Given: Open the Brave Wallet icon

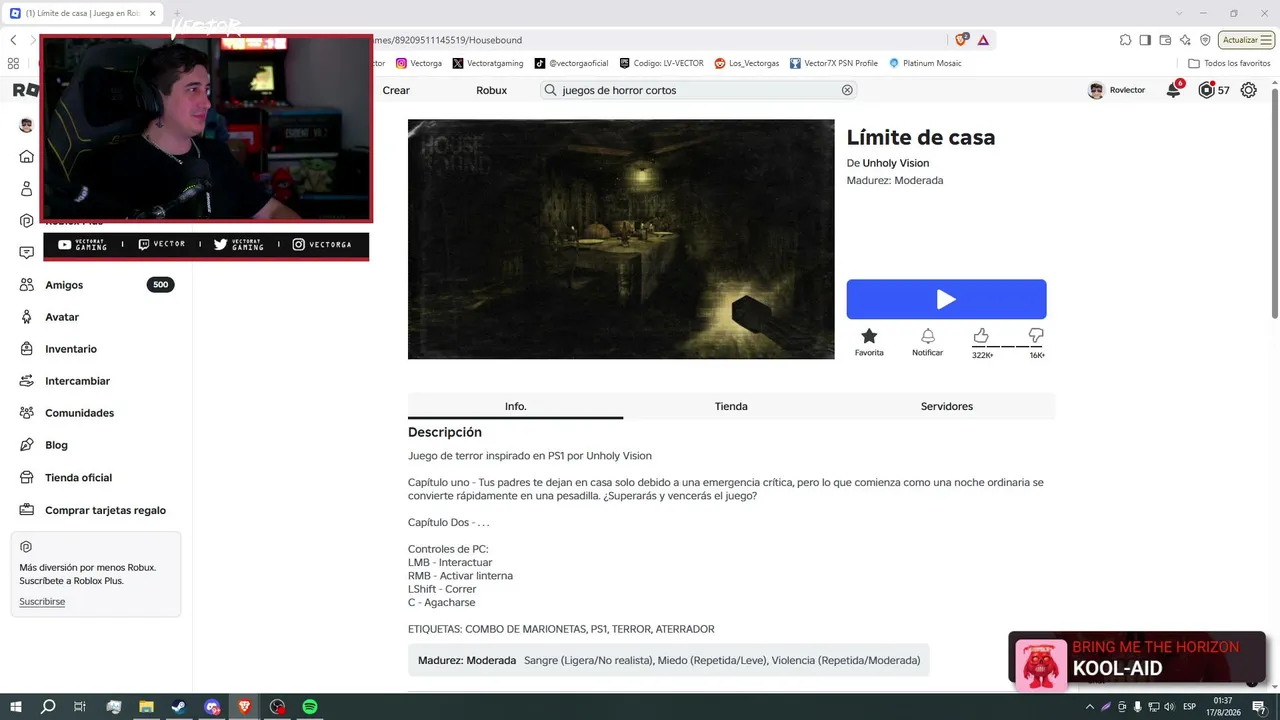Looking at the screenshot, I should 1166,40.
